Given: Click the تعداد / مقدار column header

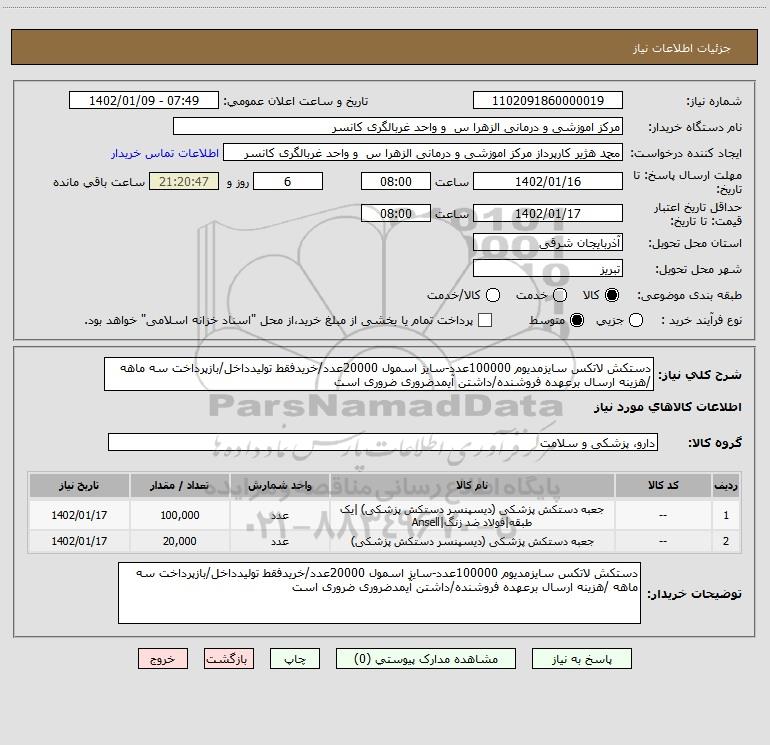Looking at the screenshot, I should coord(180,486).
